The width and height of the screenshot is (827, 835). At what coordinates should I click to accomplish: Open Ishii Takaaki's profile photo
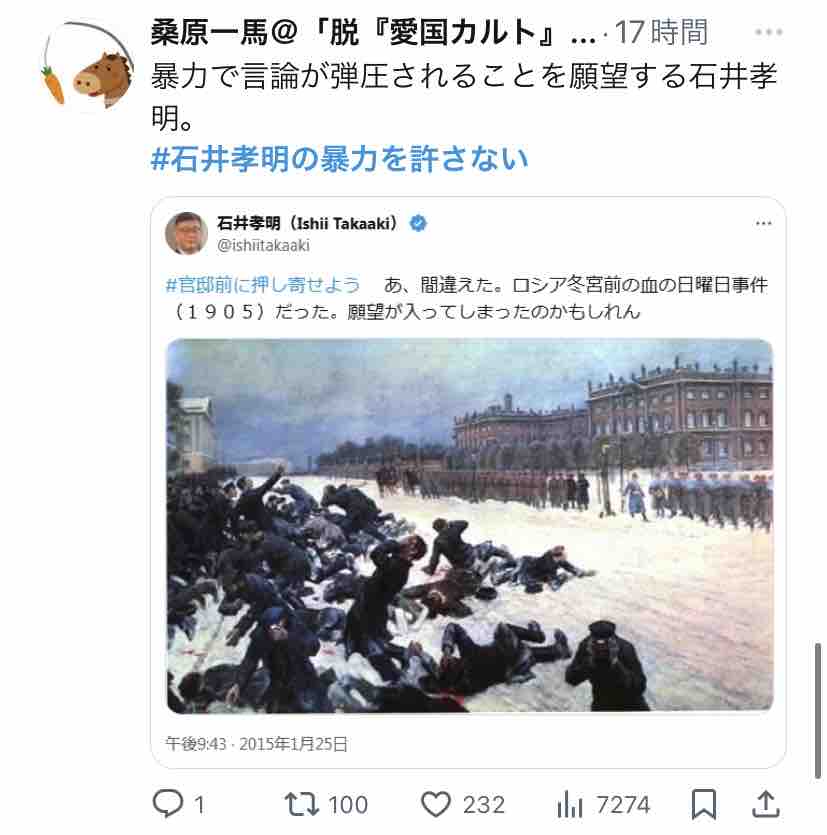click(186, 233)
